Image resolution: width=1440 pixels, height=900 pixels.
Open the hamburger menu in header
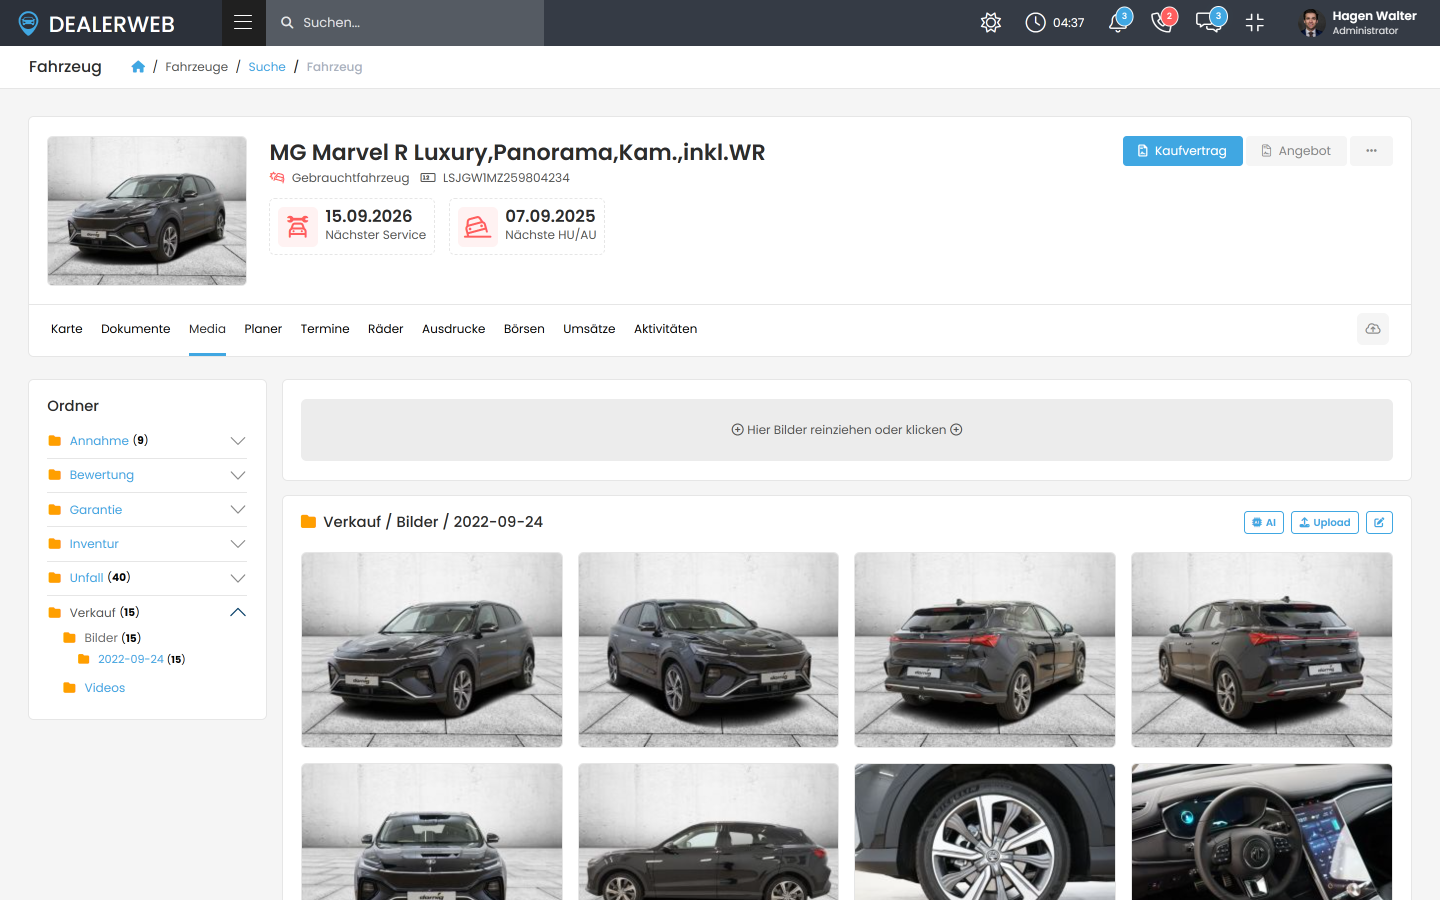click(x=243, y=22)
